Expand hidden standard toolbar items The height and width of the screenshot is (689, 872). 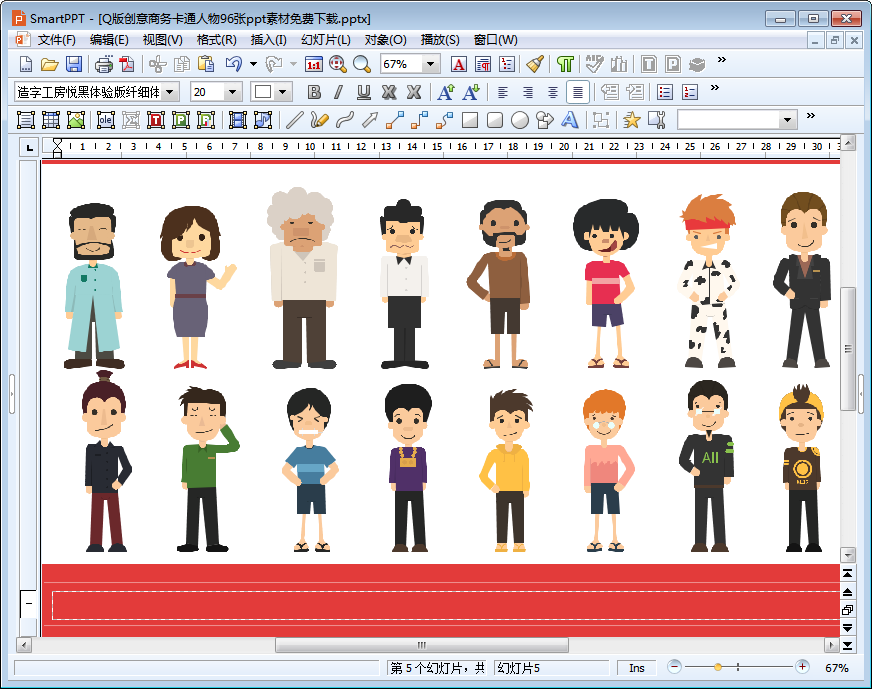click(x=721, y=60)
